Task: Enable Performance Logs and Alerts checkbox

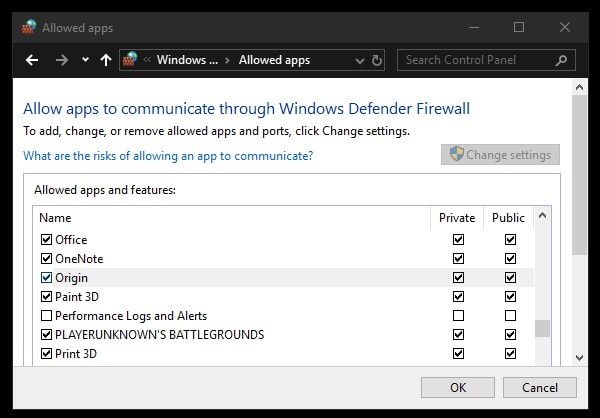Action: (x=46, y=316)
